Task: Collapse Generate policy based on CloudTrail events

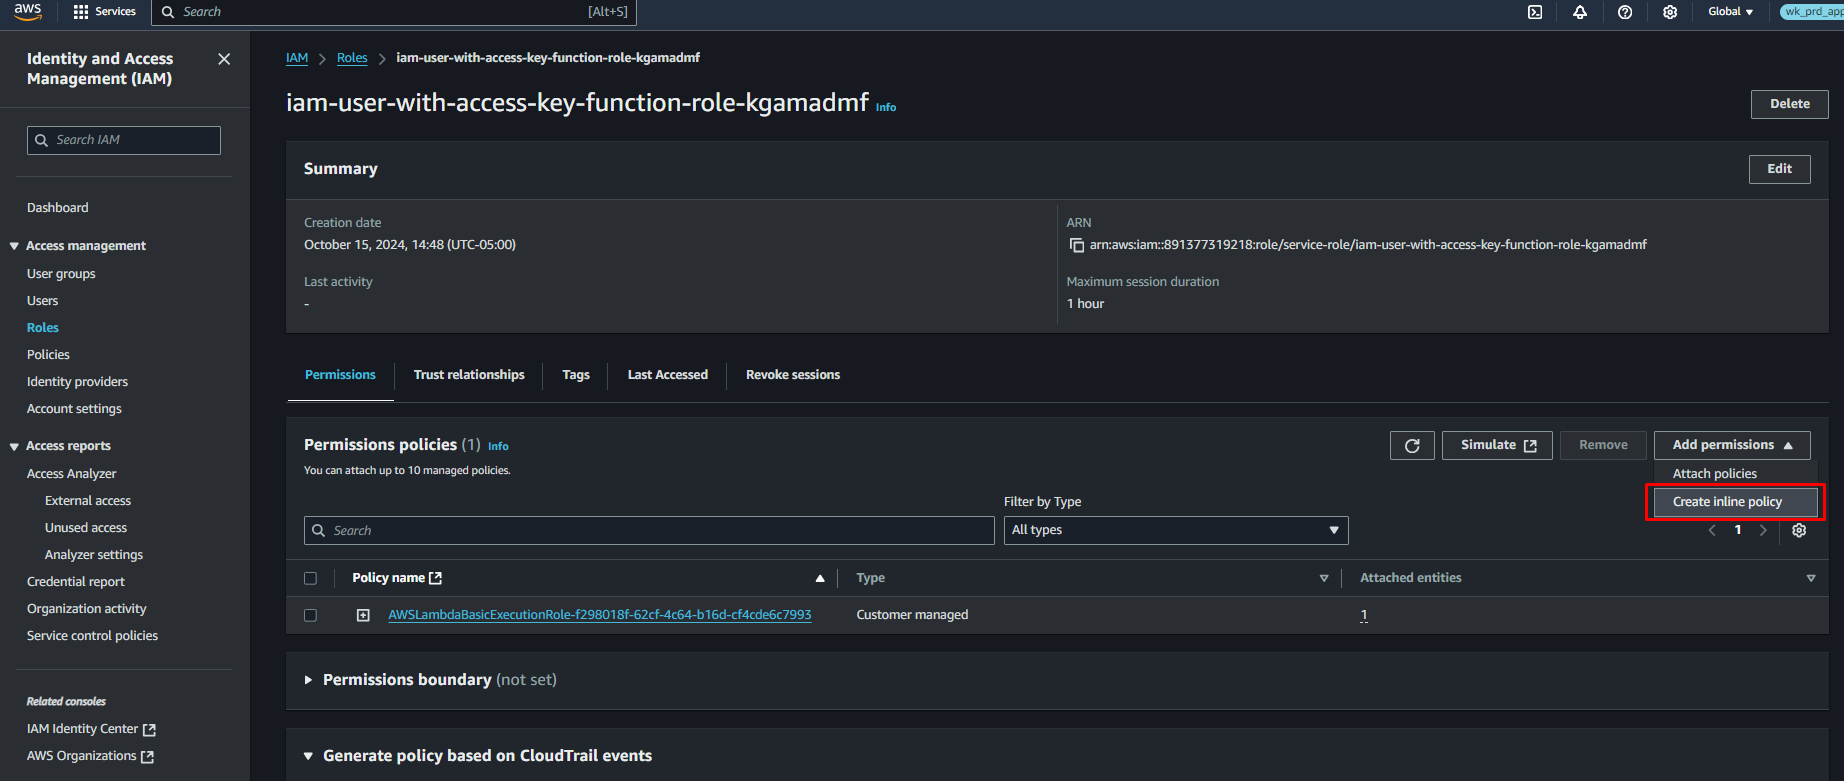Action: pos(308,756)
